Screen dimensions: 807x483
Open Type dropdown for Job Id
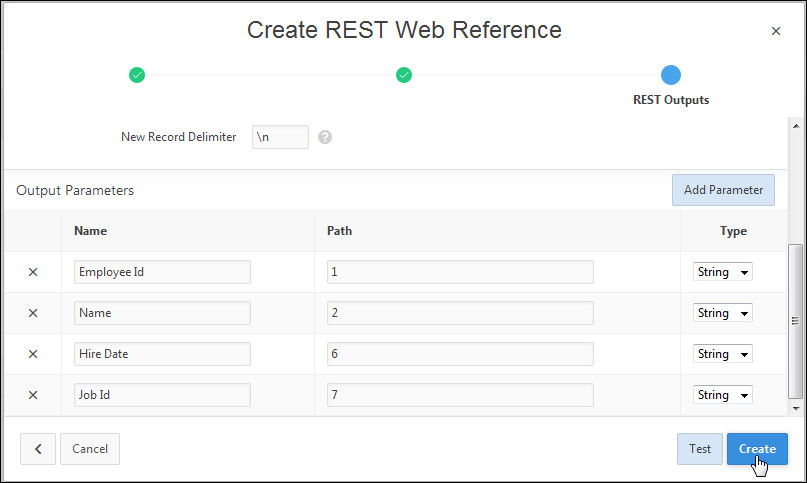pyautogui.click(x=722, y=395)
